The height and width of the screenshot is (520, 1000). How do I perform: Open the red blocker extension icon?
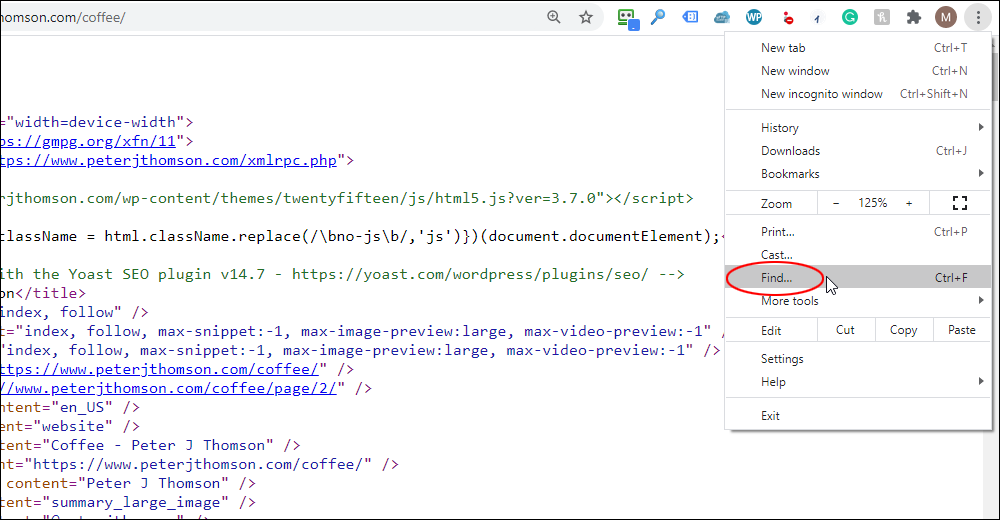pyautogui.click(x=788, y=18)
